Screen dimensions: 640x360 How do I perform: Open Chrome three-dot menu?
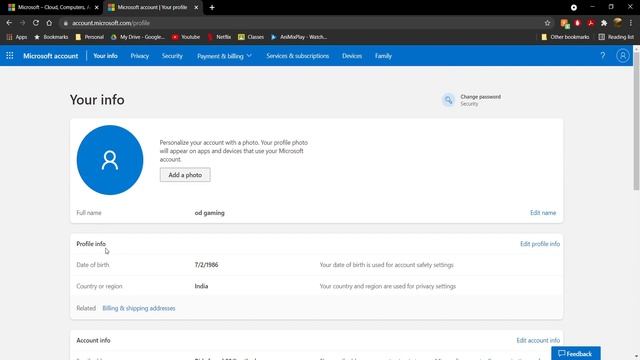[631, 23]
